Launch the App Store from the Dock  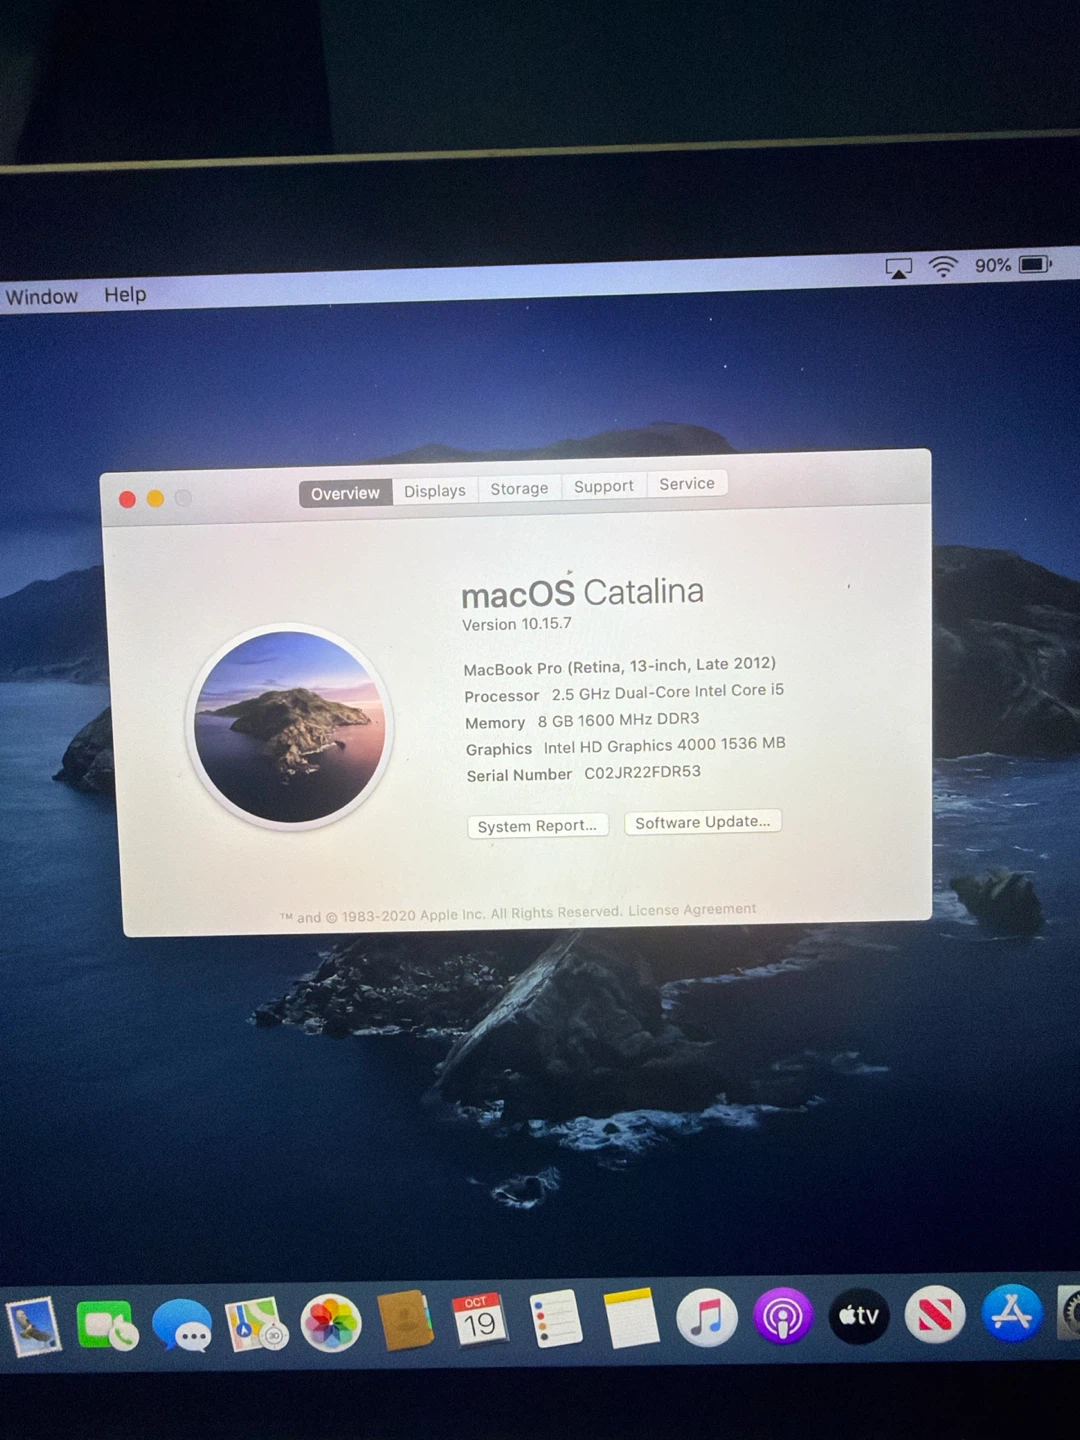[x=1011, y=1313]
